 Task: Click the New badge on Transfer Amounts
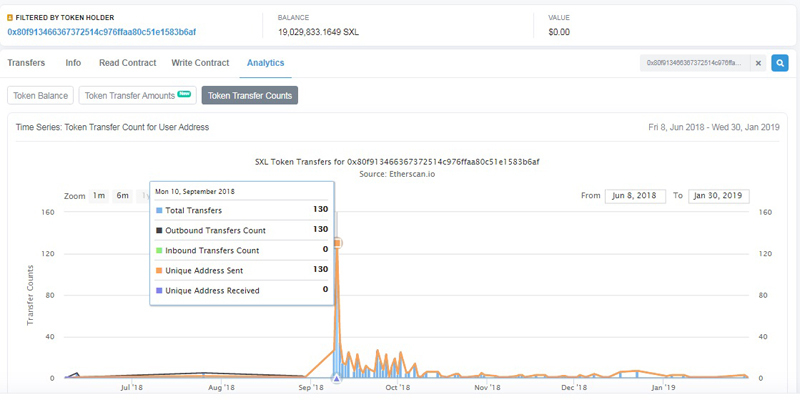click(184, 93)
